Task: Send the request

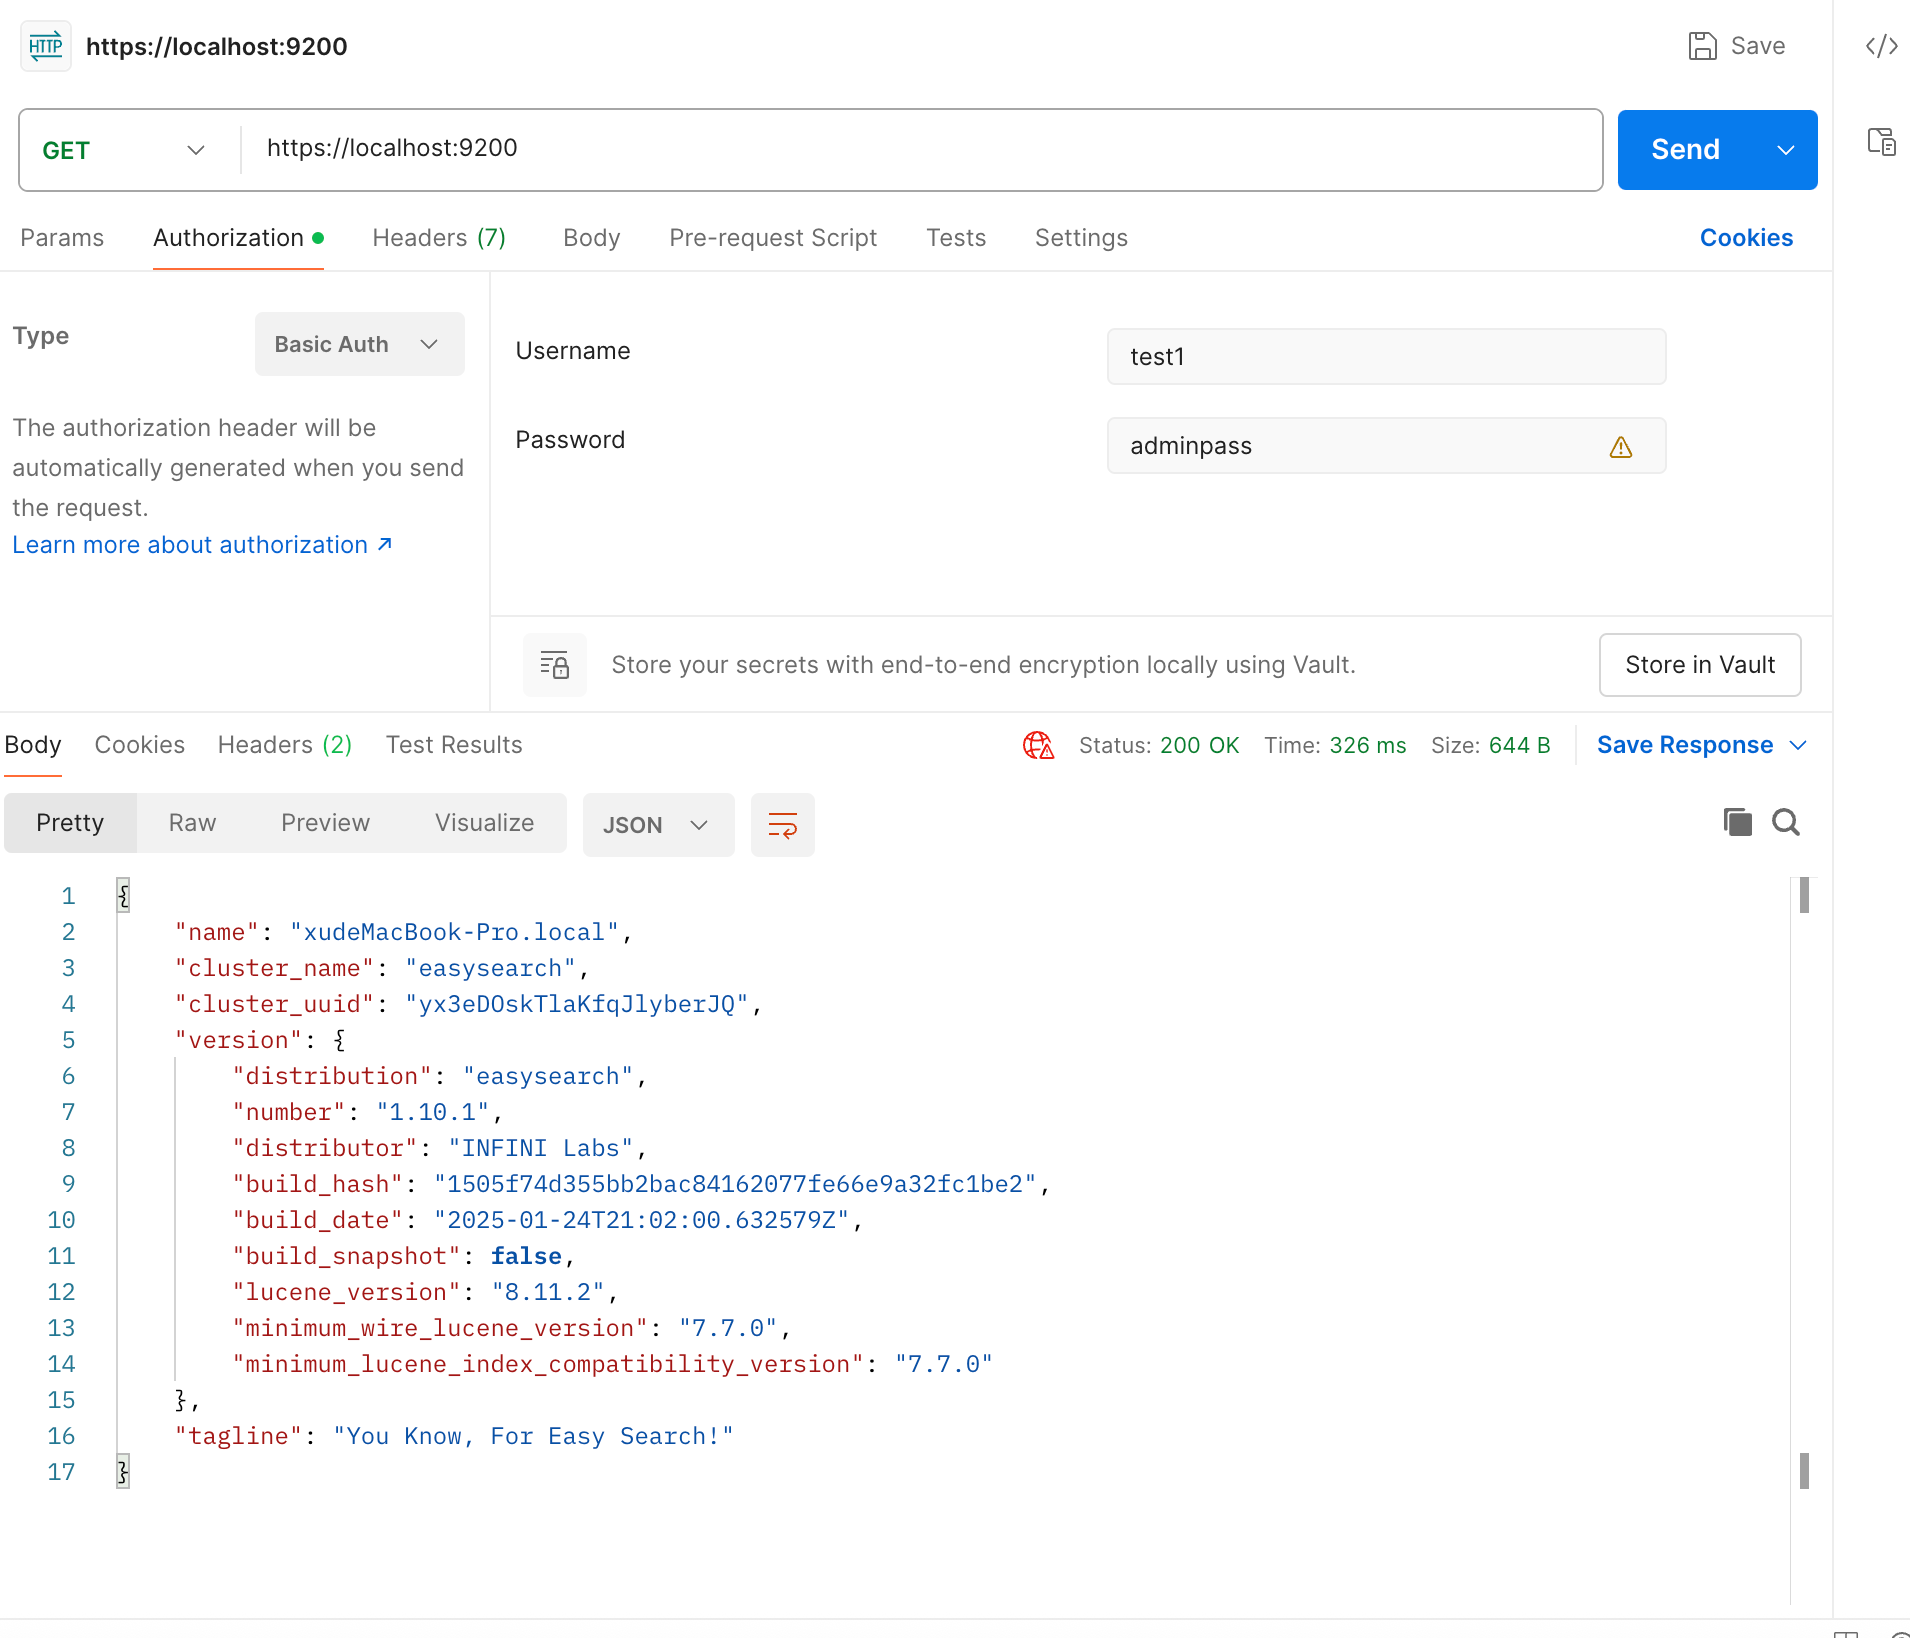Action: pyautogui.click(x=1685, y=150)
